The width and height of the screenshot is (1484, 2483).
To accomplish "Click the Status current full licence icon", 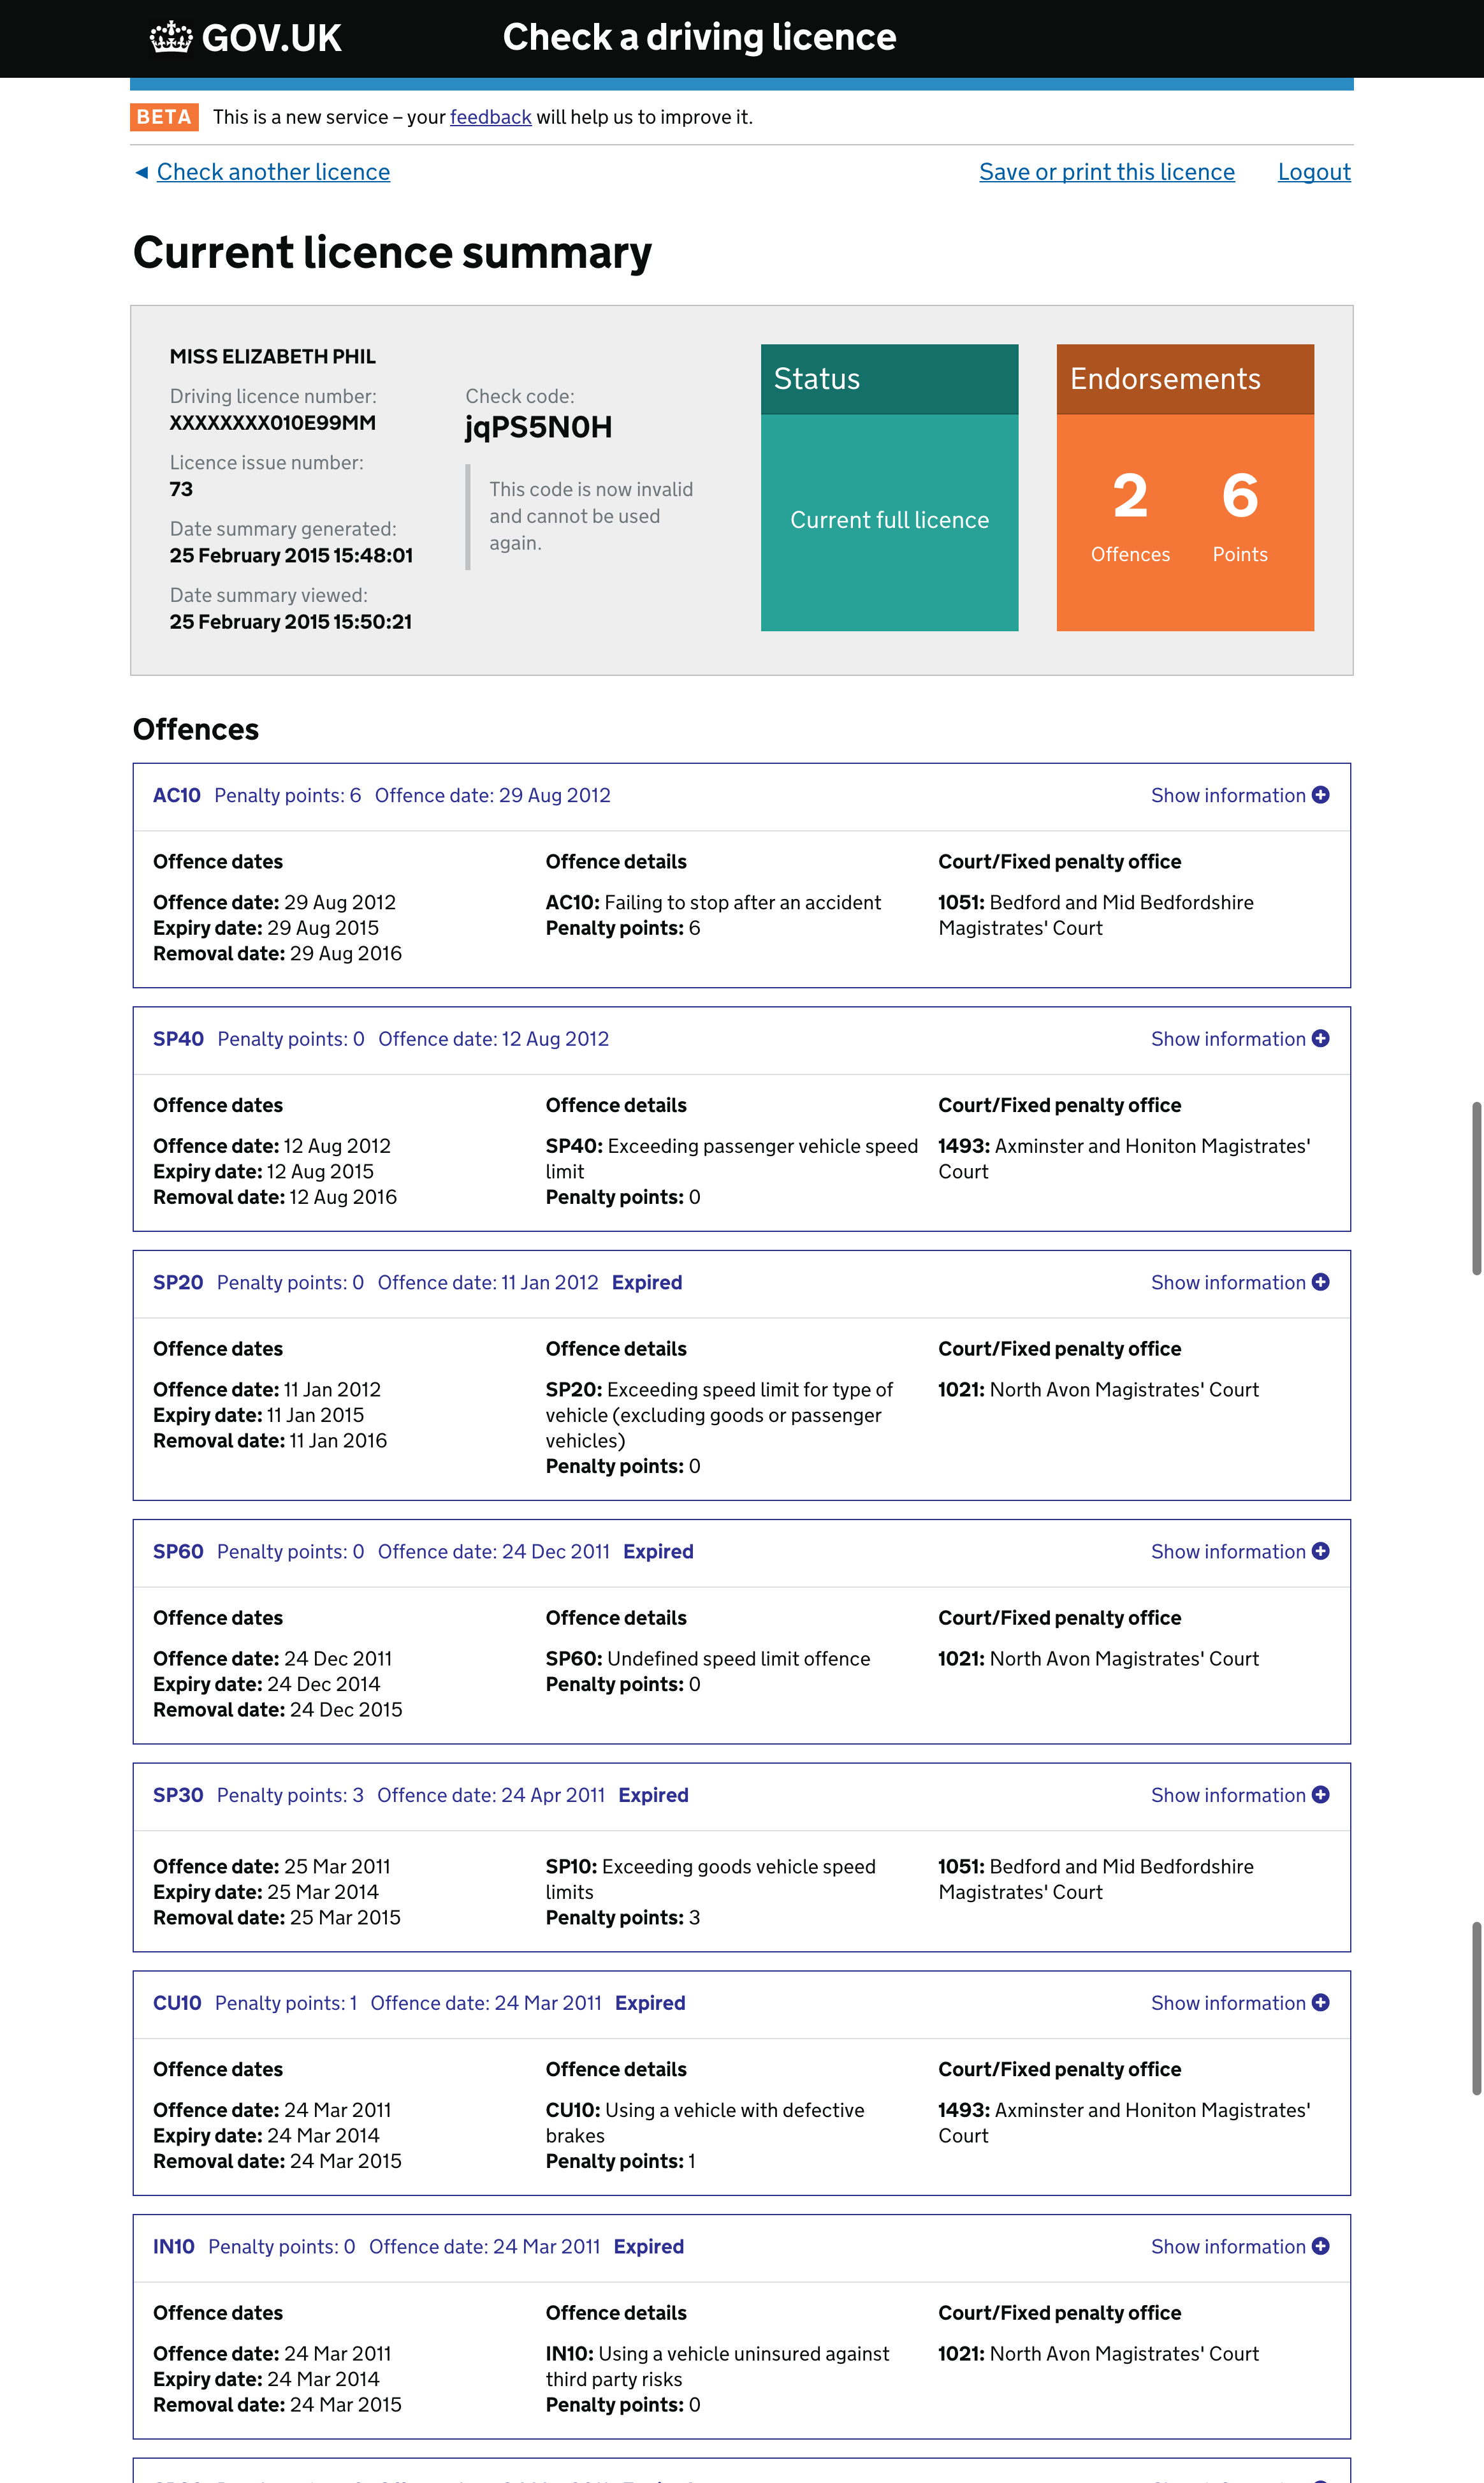I will [889, 486].
